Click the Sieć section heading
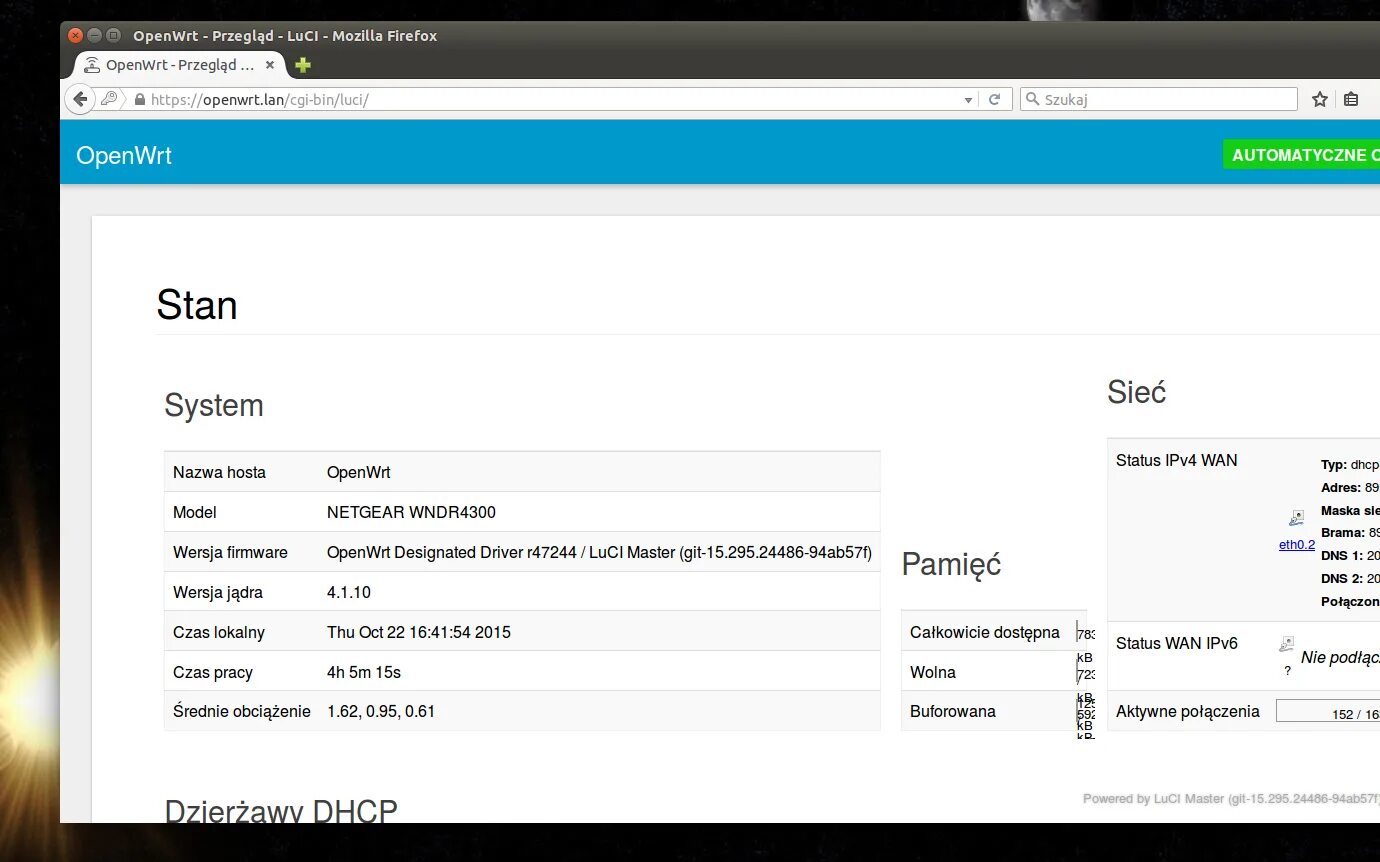The image size is (1380, 862). [1137, 392]
